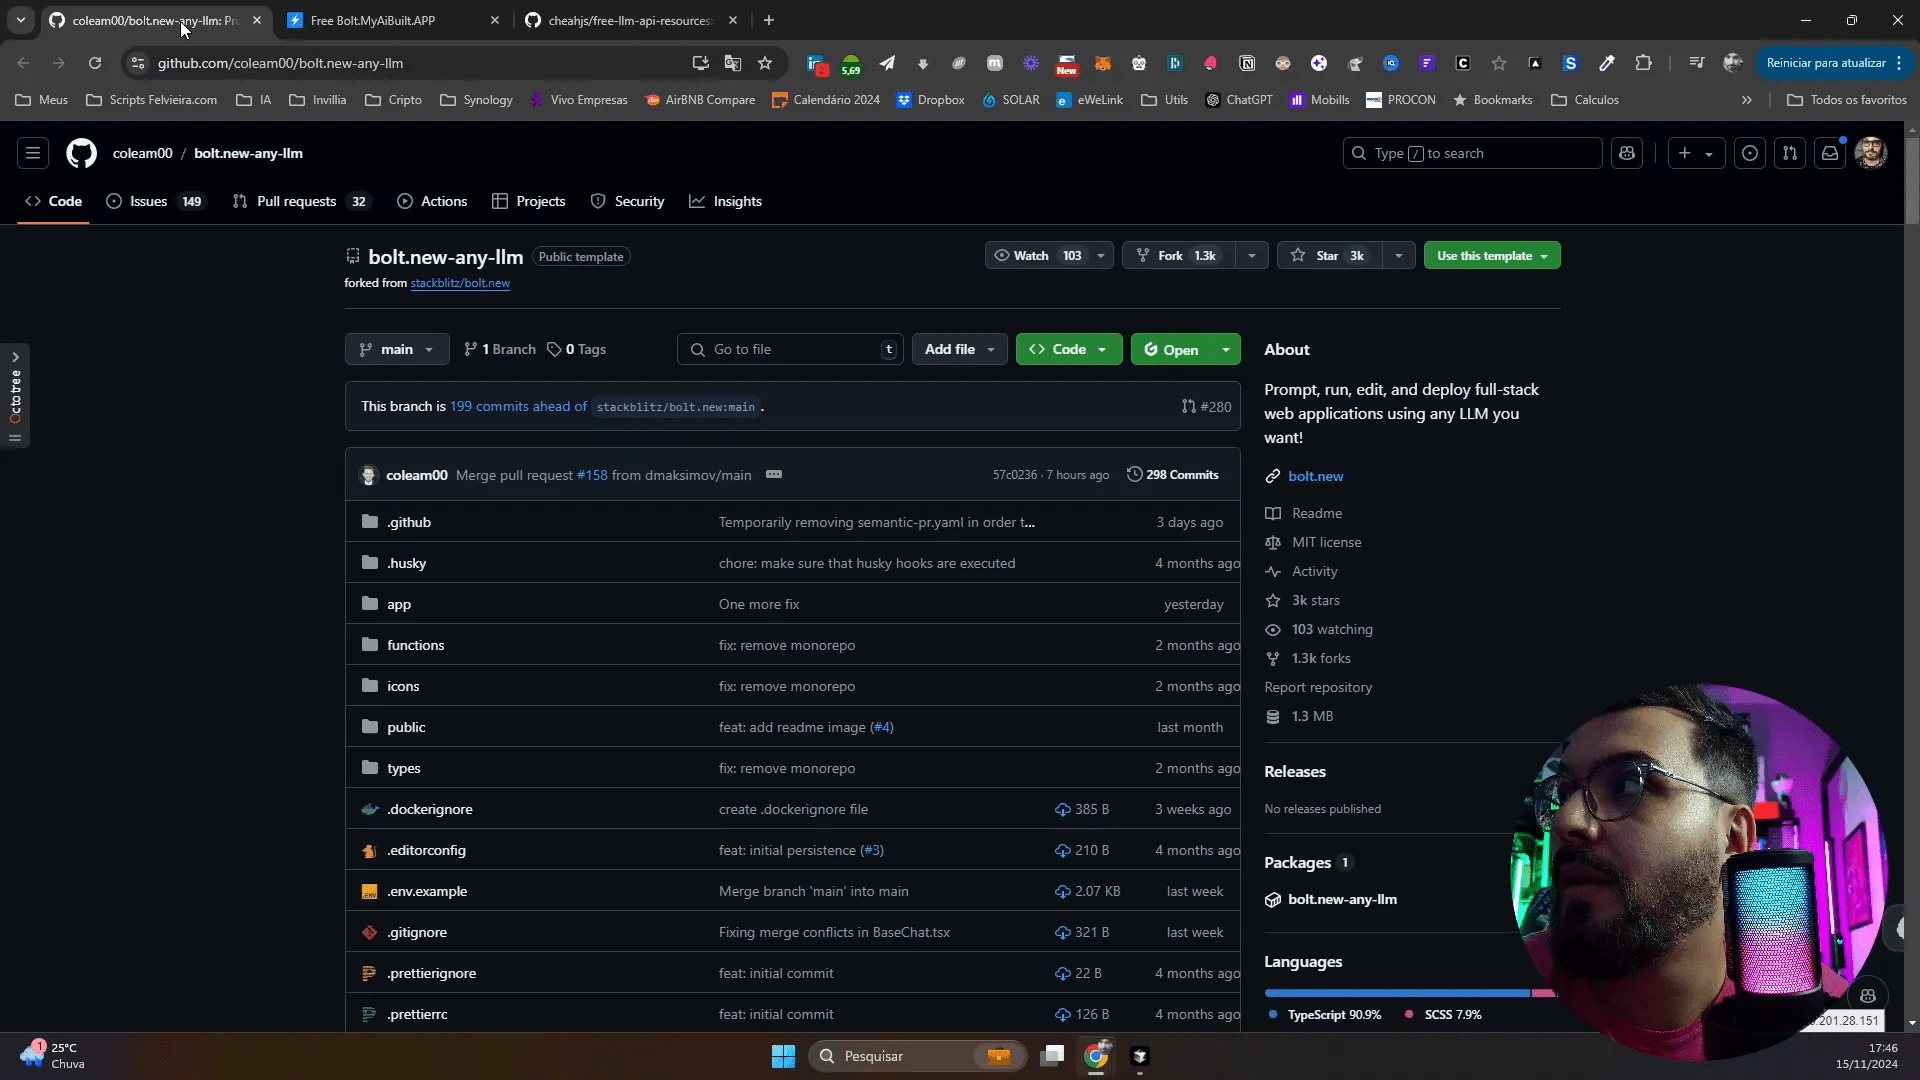The width and height of the screenshot is (1920, 1080).
Task: Focus the Go to file search field
Action: pos(790,349)
